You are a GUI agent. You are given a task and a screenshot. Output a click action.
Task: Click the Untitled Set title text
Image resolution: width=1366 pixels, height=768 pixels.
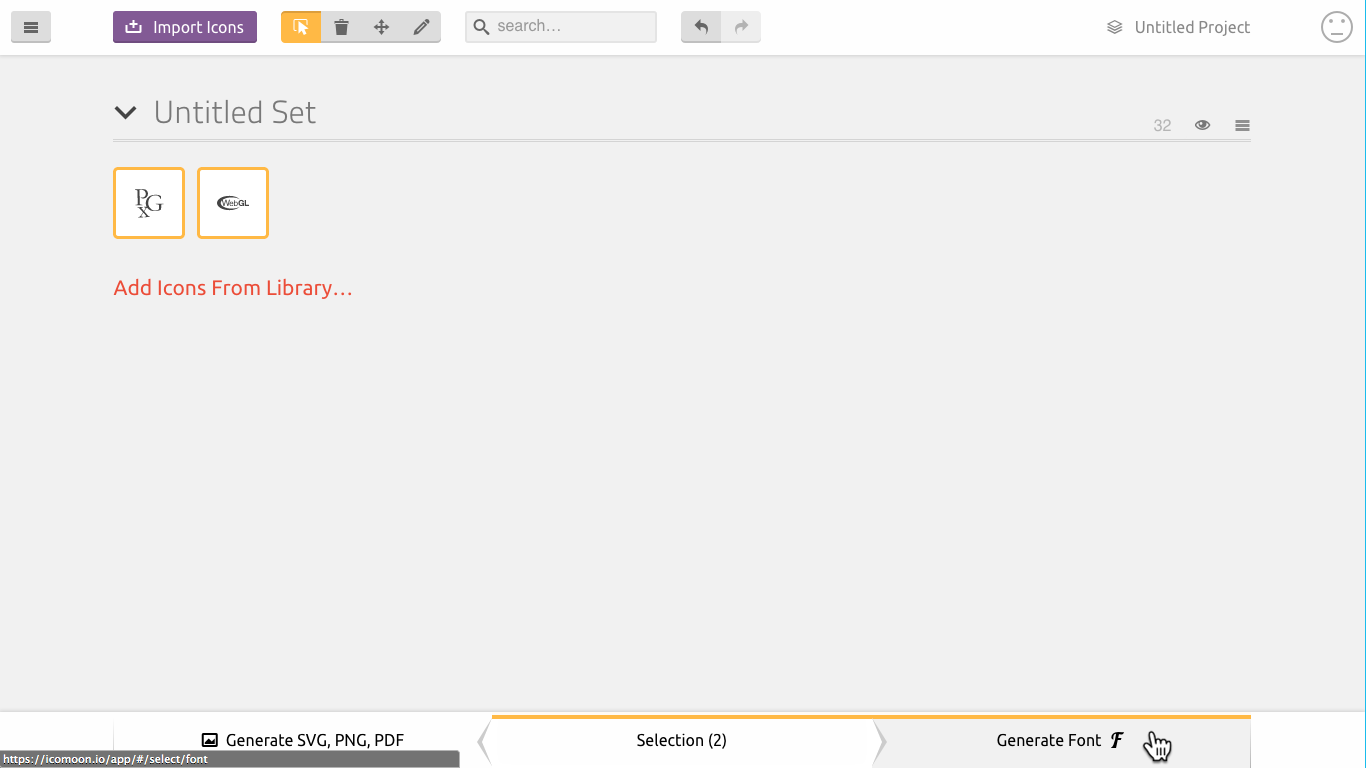point(235,112)
